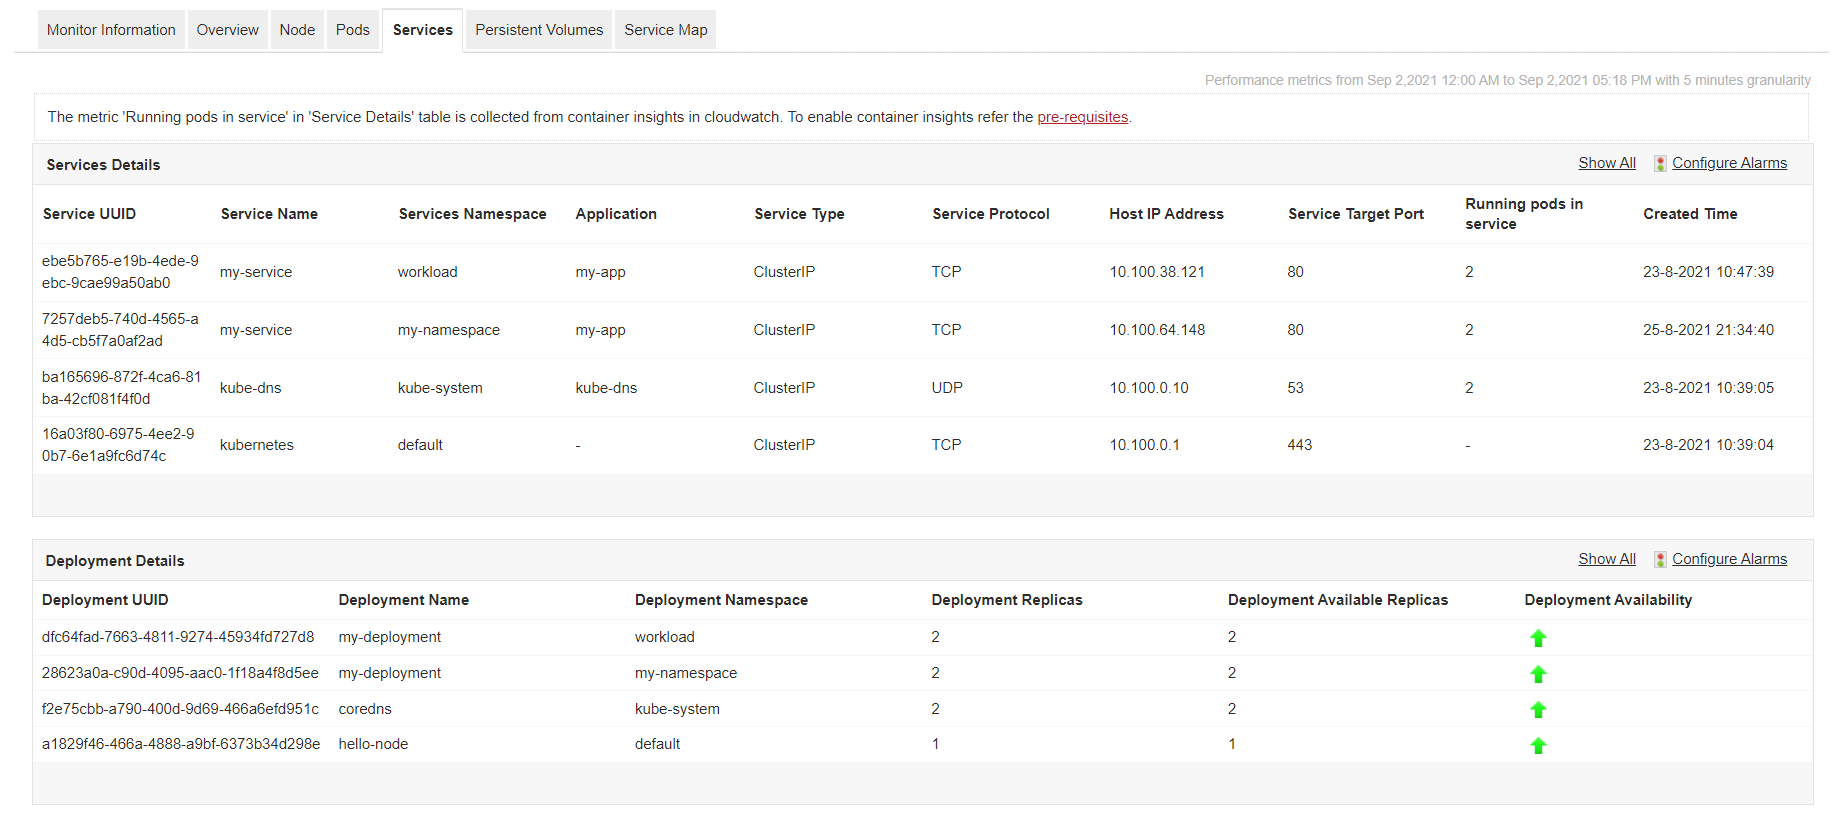The height and width of the screenshot is (818, 1839).
Task: Click the alarm icon in Deployment Details header
Action: point(1660,560)
